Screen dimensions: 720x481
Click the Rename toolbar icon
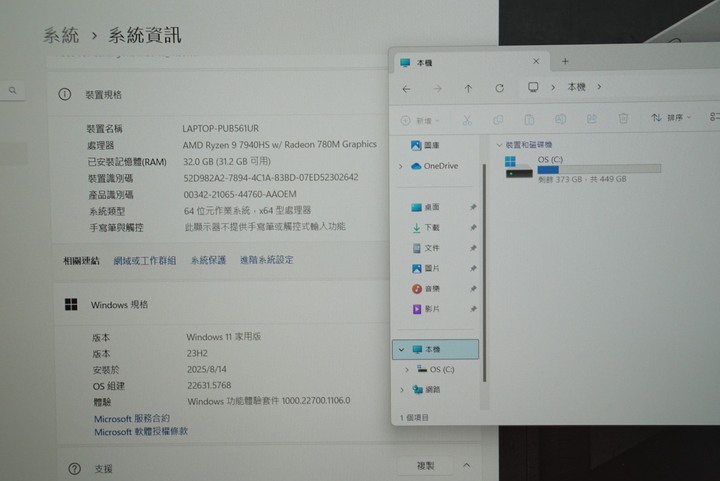560,119
